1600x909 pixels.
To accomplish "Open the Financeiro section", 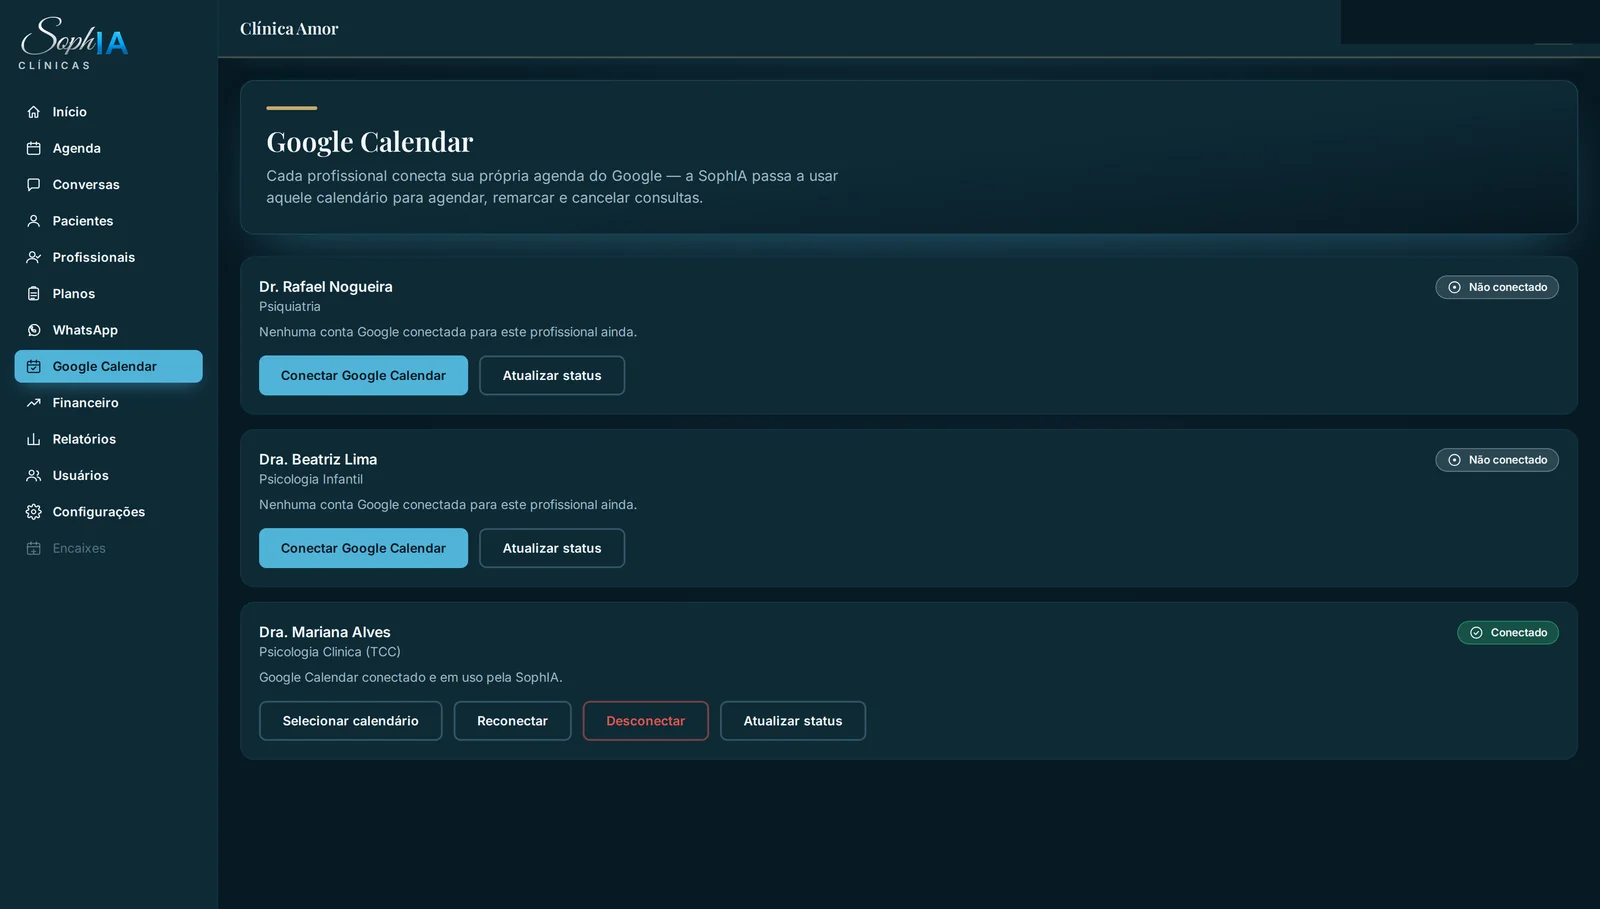I will point(109,403).
